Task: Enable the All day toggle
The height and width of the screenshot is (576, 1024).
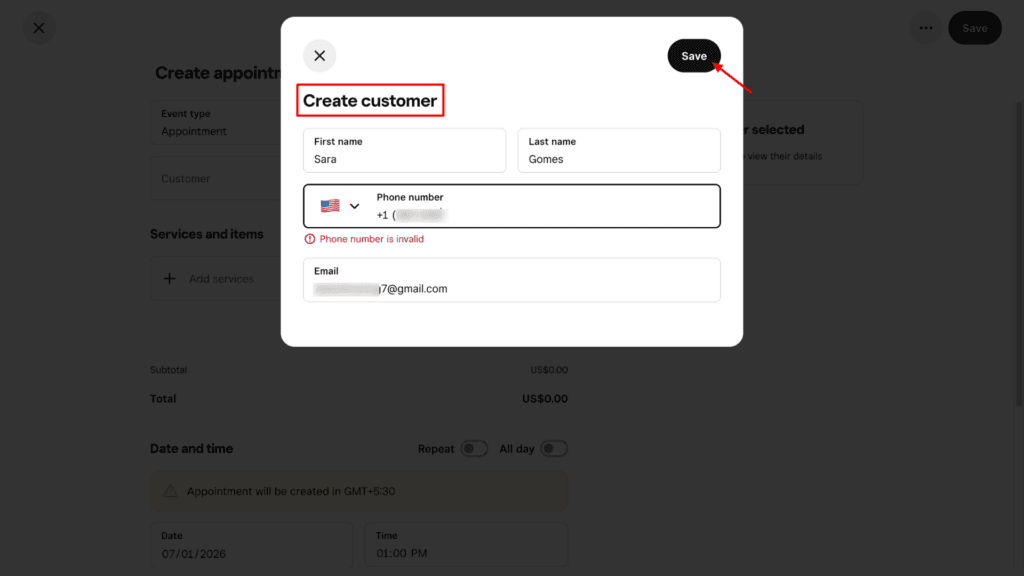Action: 554,449
